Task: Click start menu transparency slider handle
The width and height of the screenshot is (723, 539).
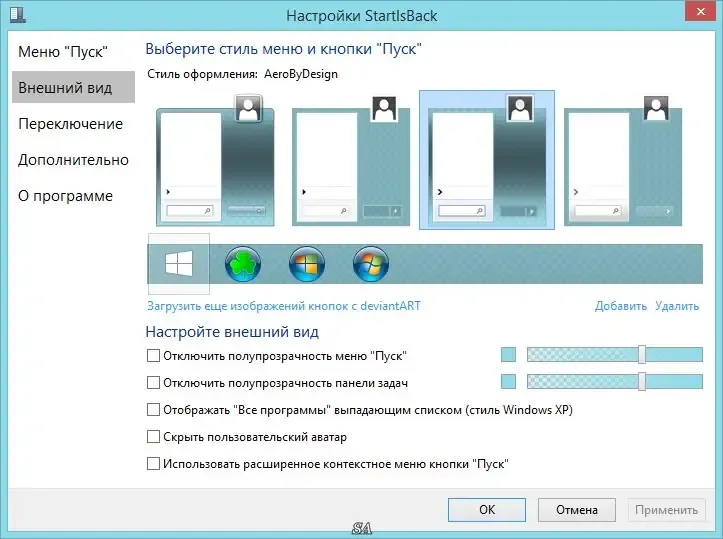Action: tap(642, 355)
